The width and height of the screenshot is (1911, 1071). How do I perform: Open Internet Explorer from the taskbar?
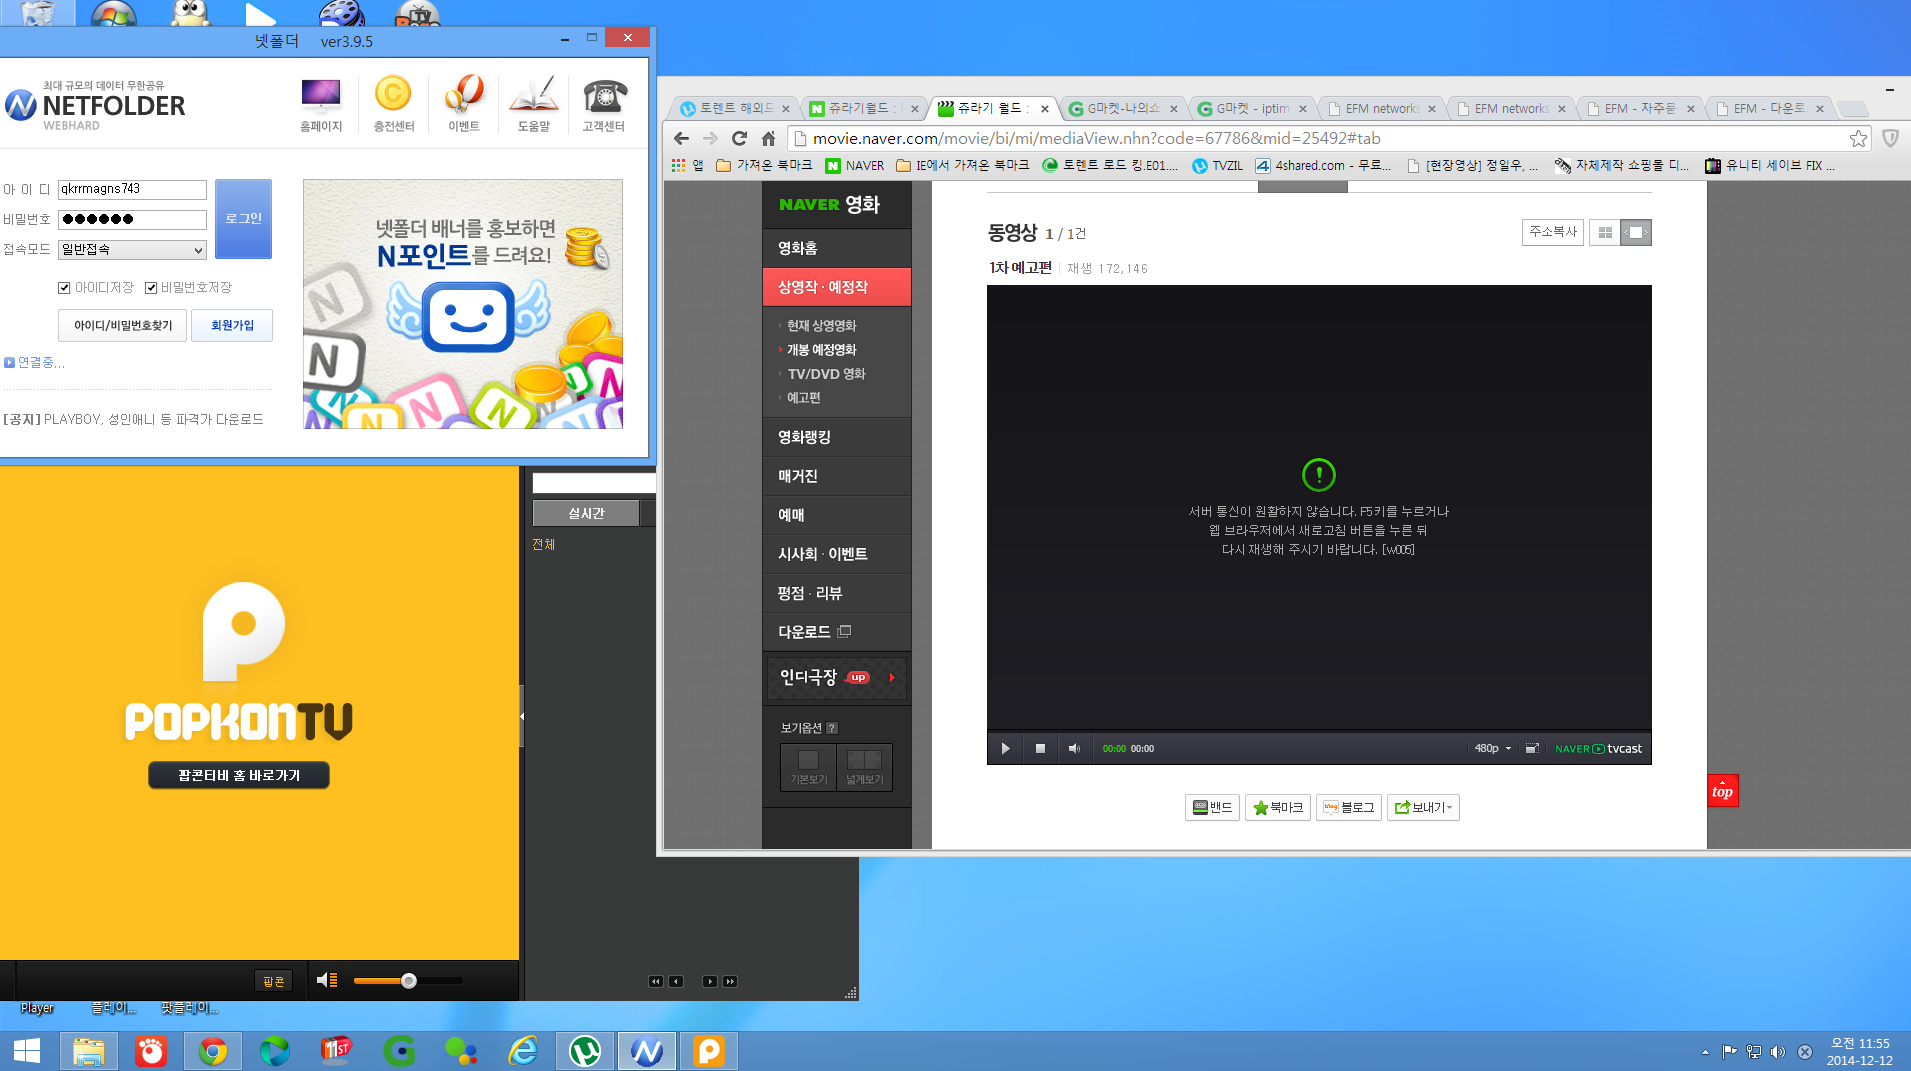[523, 1051]
